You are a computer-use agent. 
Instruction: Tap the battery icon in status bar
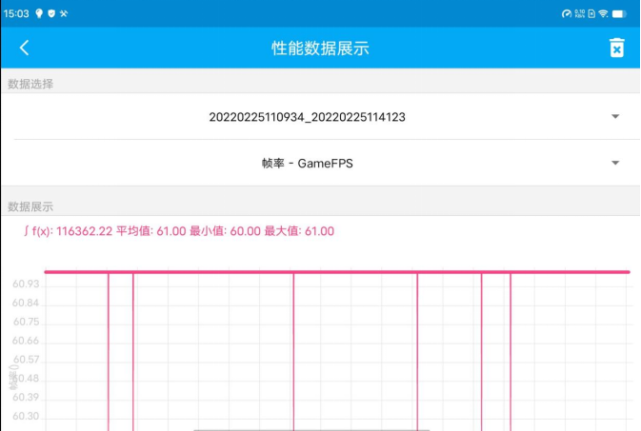[619, 13]
